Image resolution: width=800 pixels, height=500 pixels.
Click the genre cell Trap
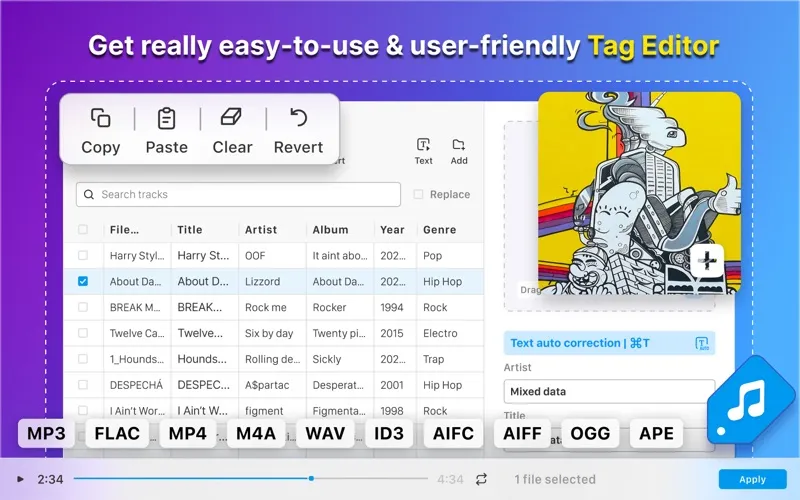[x=433, y=359]
